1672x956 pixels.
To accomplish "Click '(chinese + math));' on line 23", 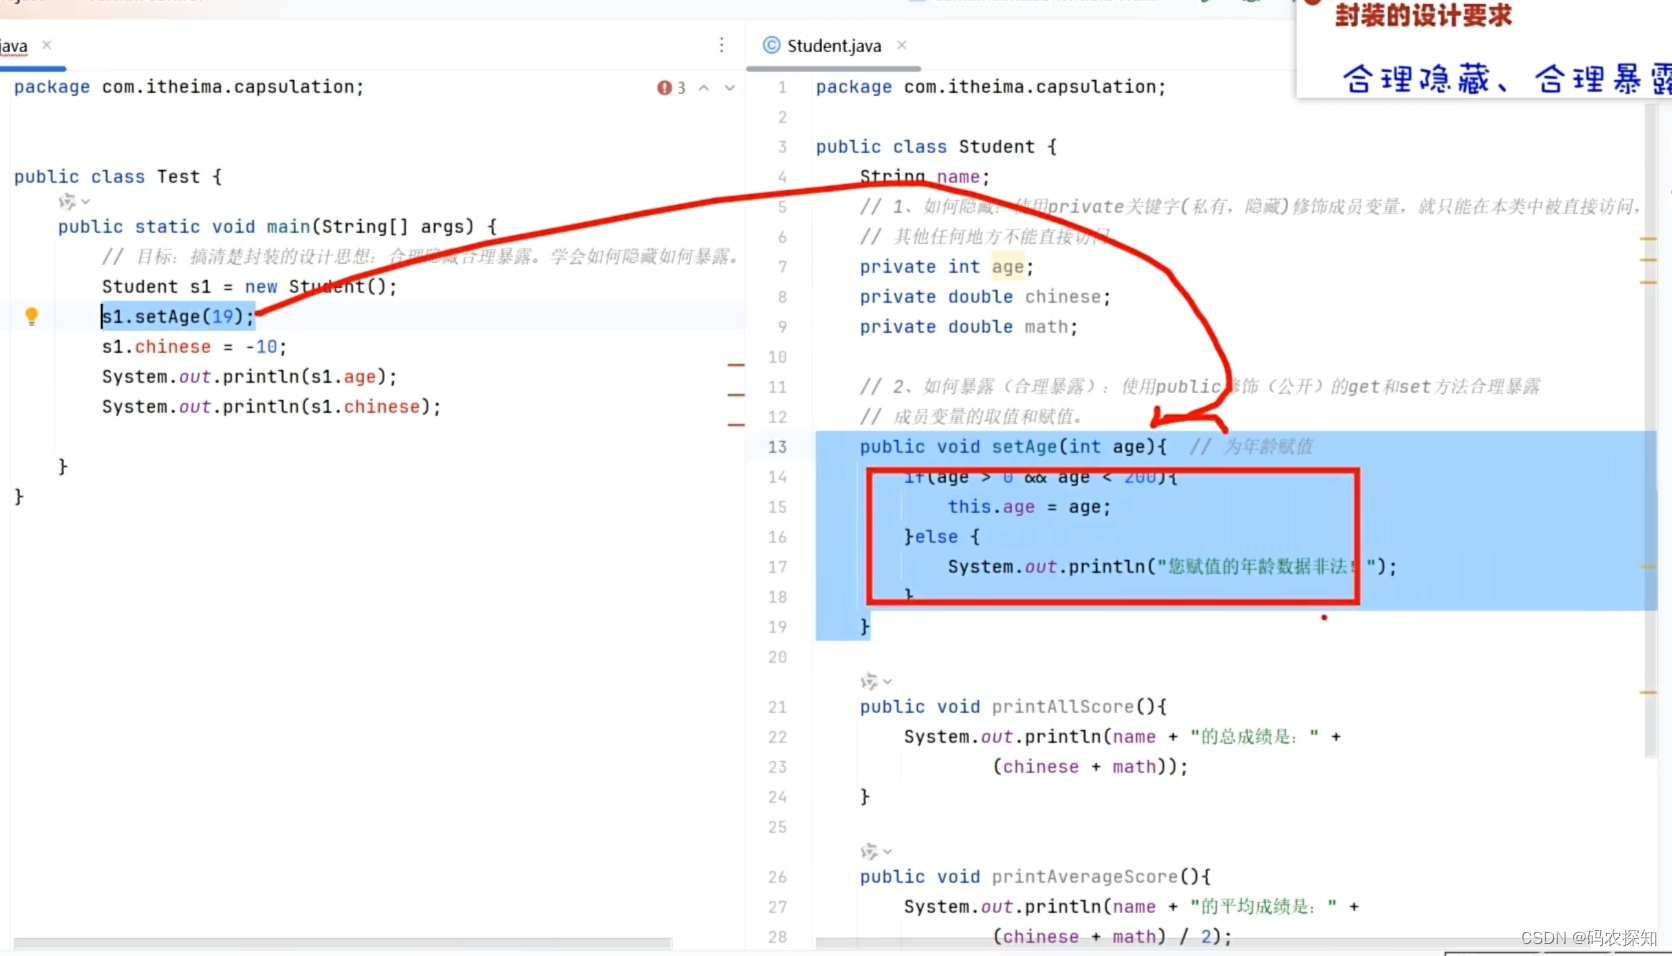I will click(1090, 767).
